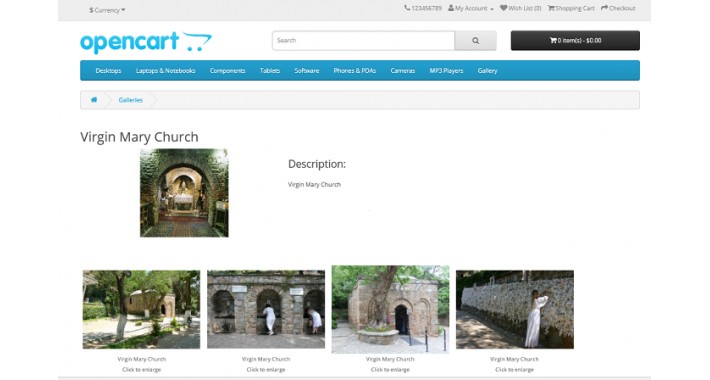
Task: Go to Checkout
Action: (x=618, y=8)
